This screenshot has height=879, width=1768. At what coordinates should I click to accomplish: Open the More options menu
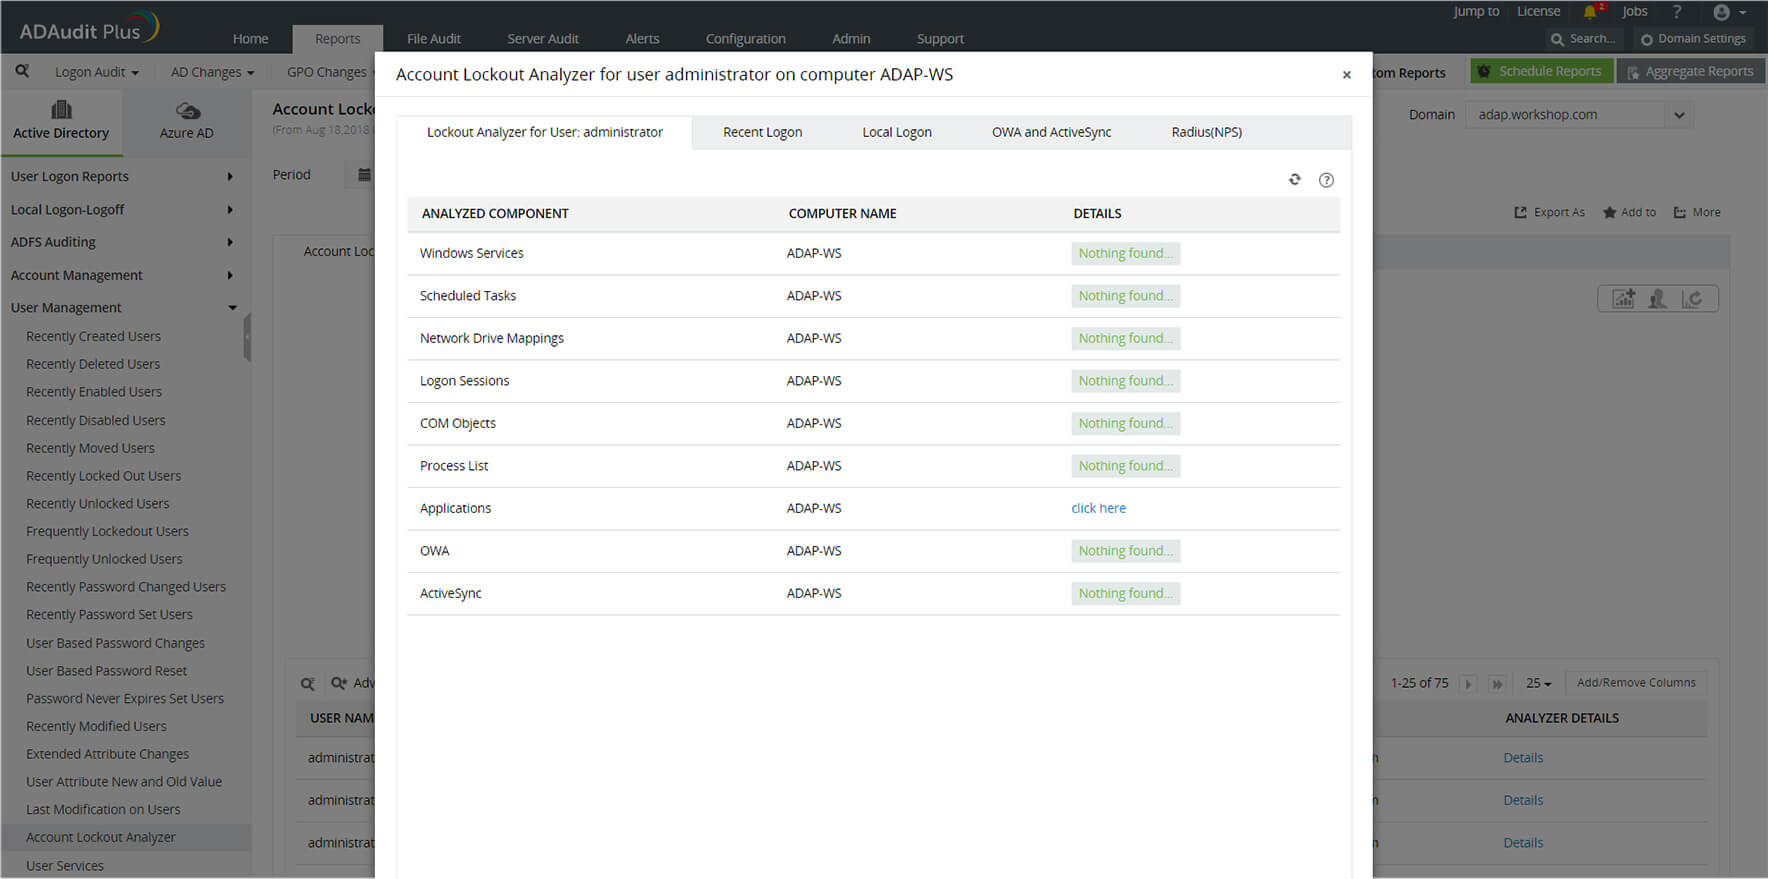click(1697, 212)
